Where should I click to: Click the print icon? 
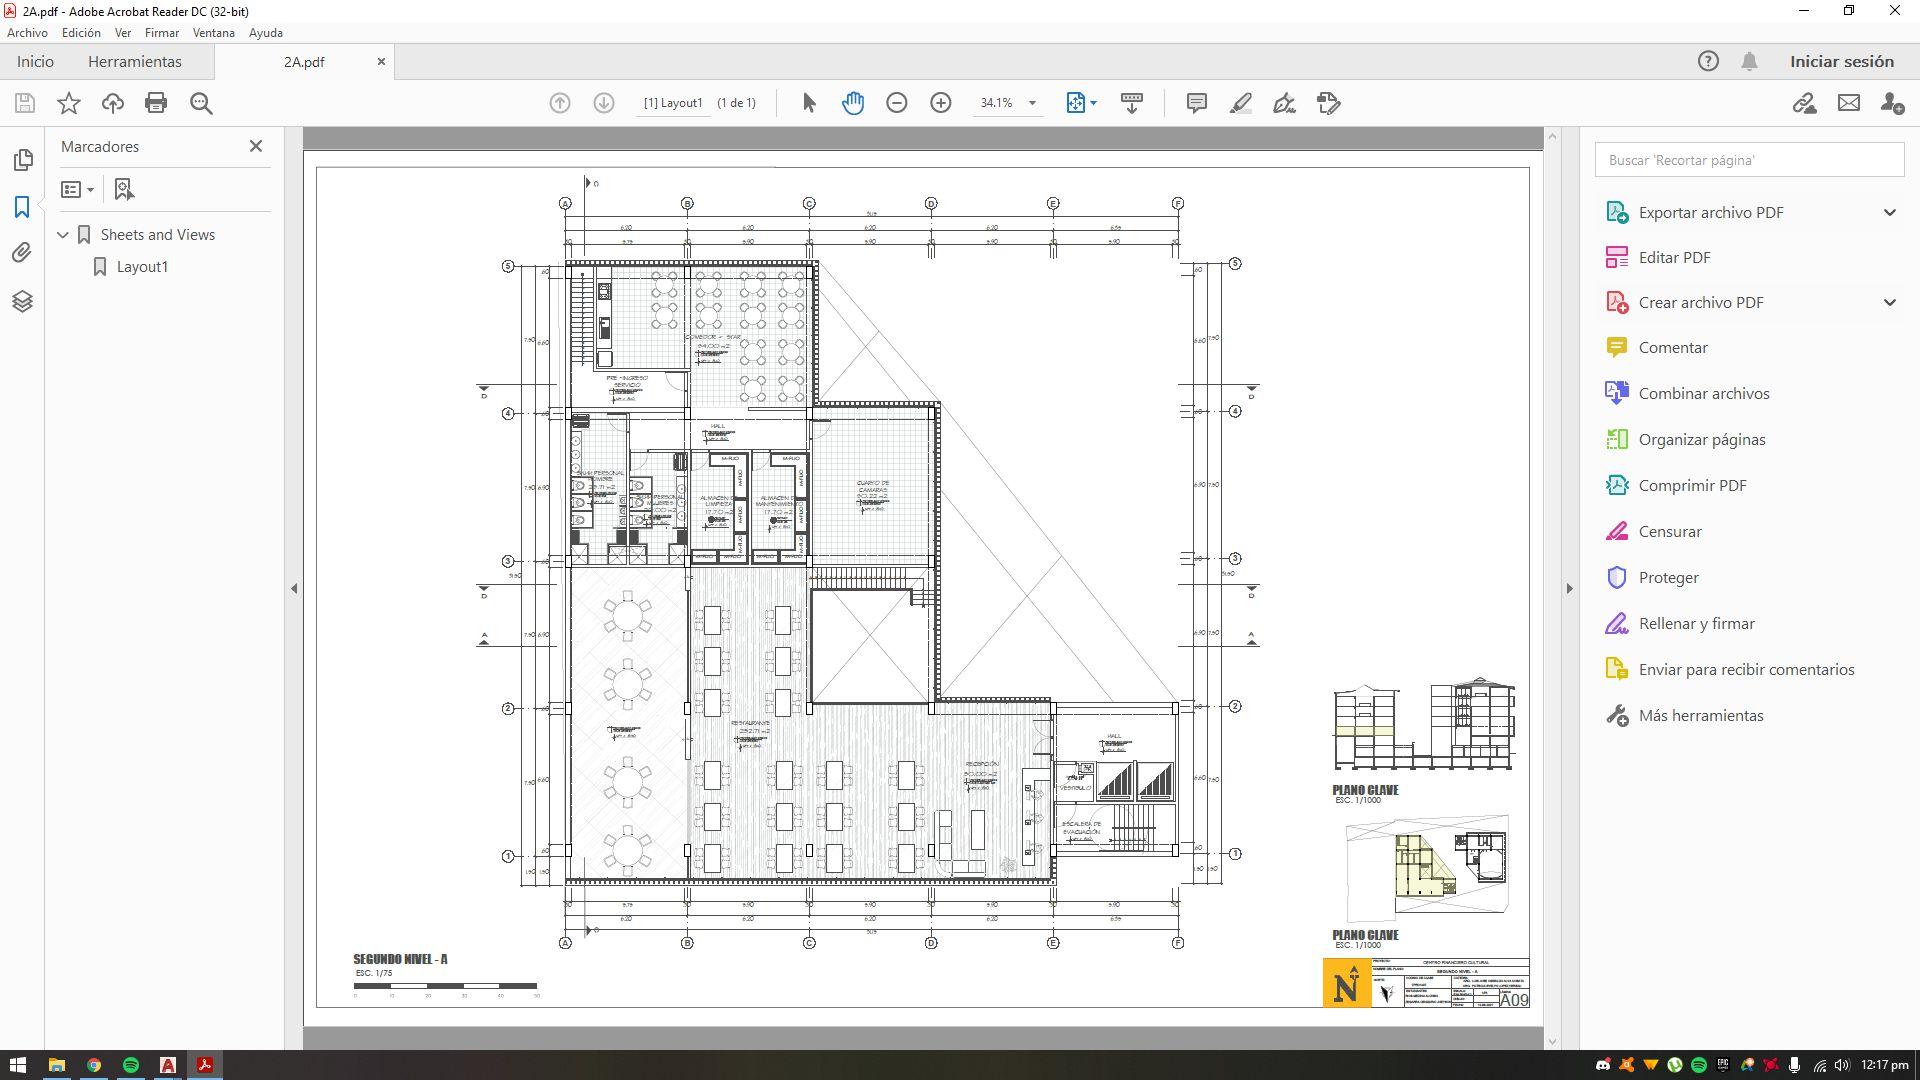pos(156,103)
